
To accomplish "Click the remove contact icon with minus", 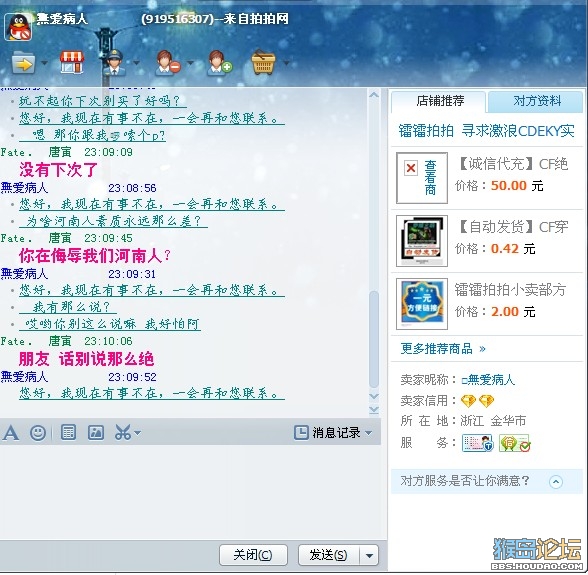I will tap(168, 63).
